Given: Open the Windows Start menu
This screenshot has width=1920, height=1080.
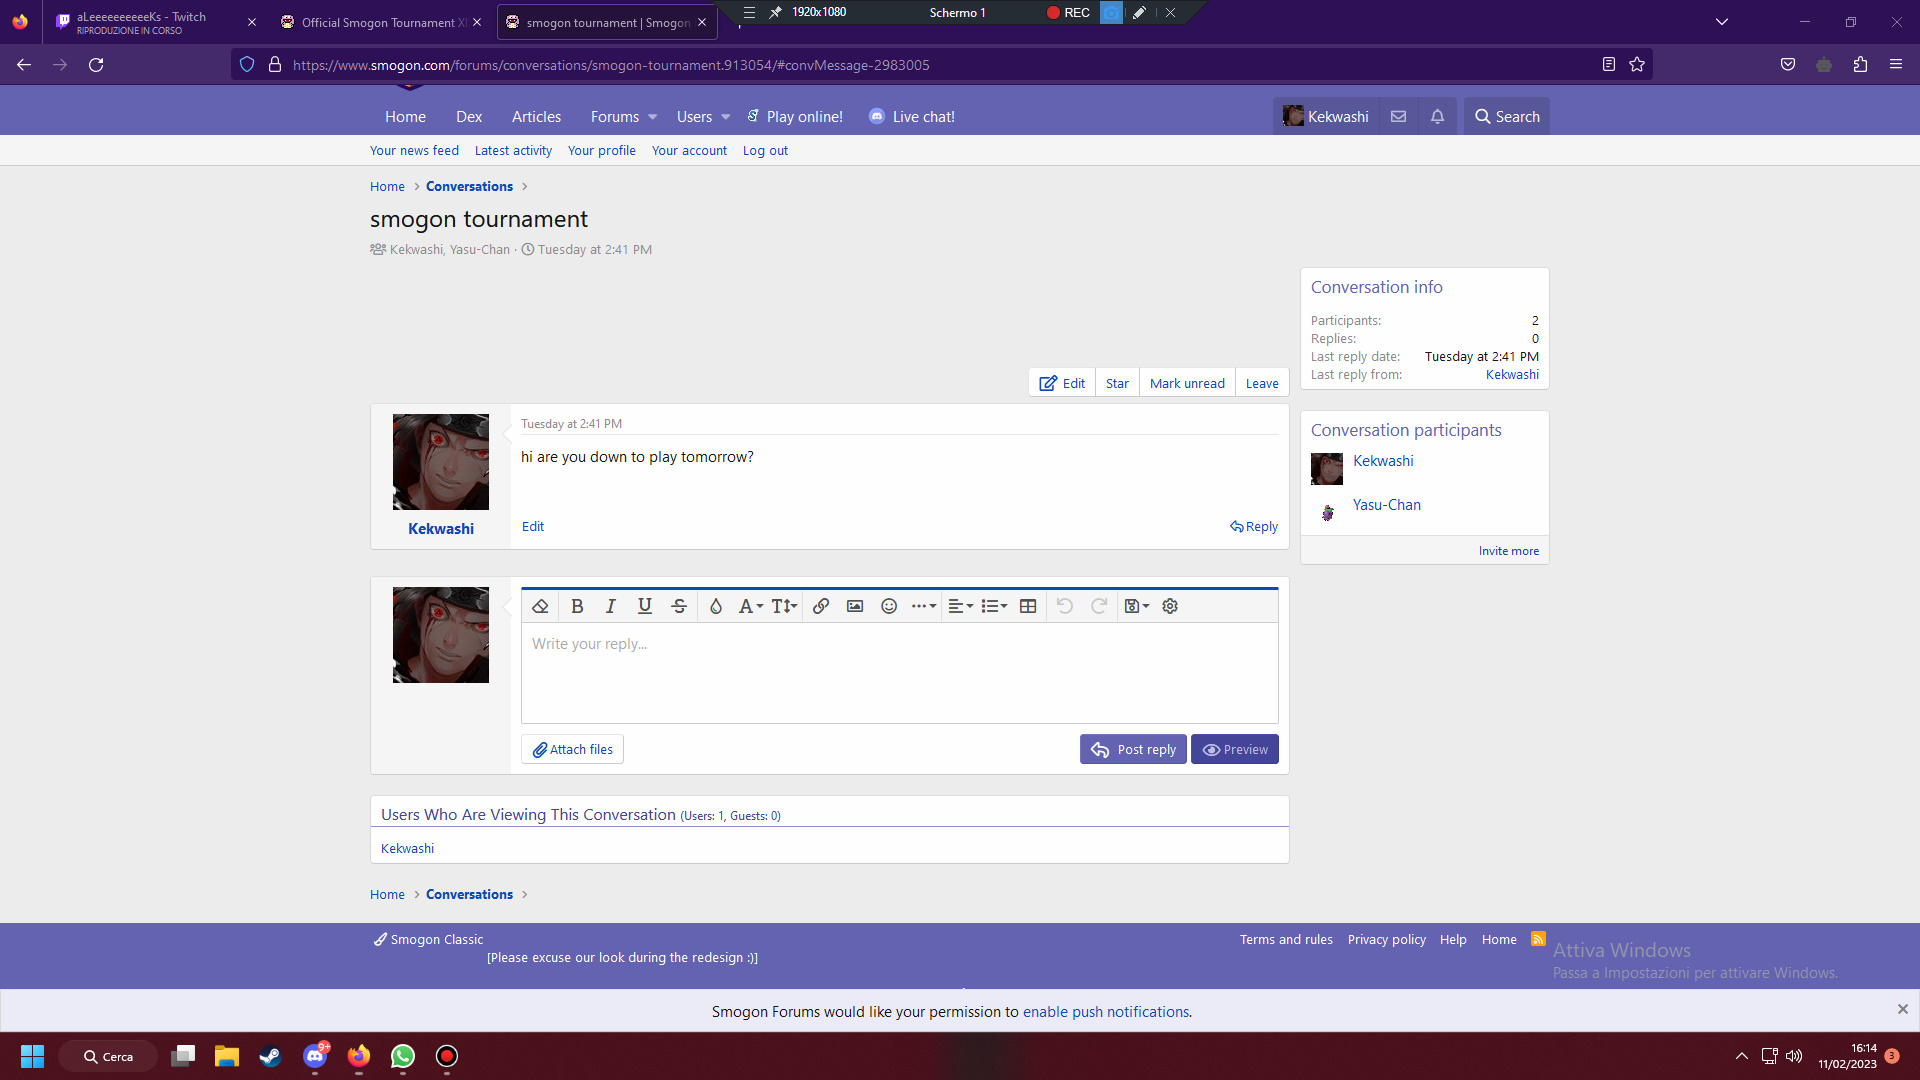Looking at the screenshot, I should point(32,1056).
